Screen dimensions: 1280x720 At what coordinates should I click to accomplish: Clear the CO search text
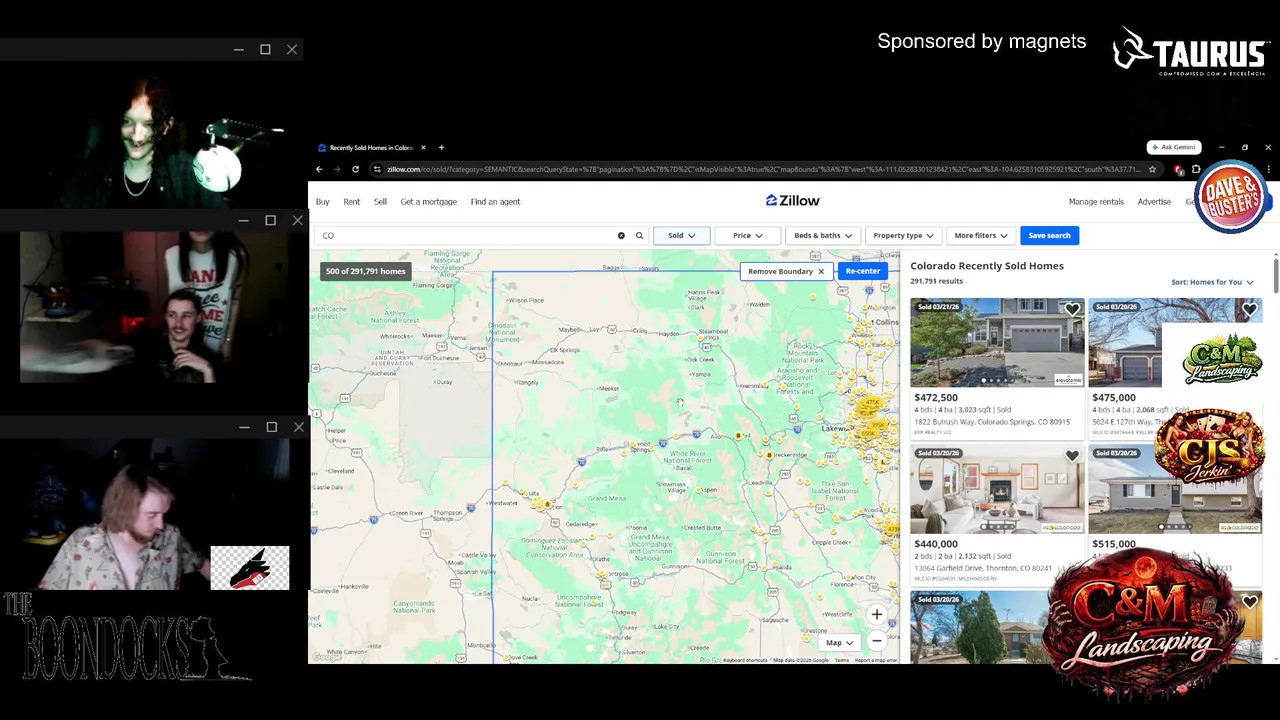click(x=621, y=235)
